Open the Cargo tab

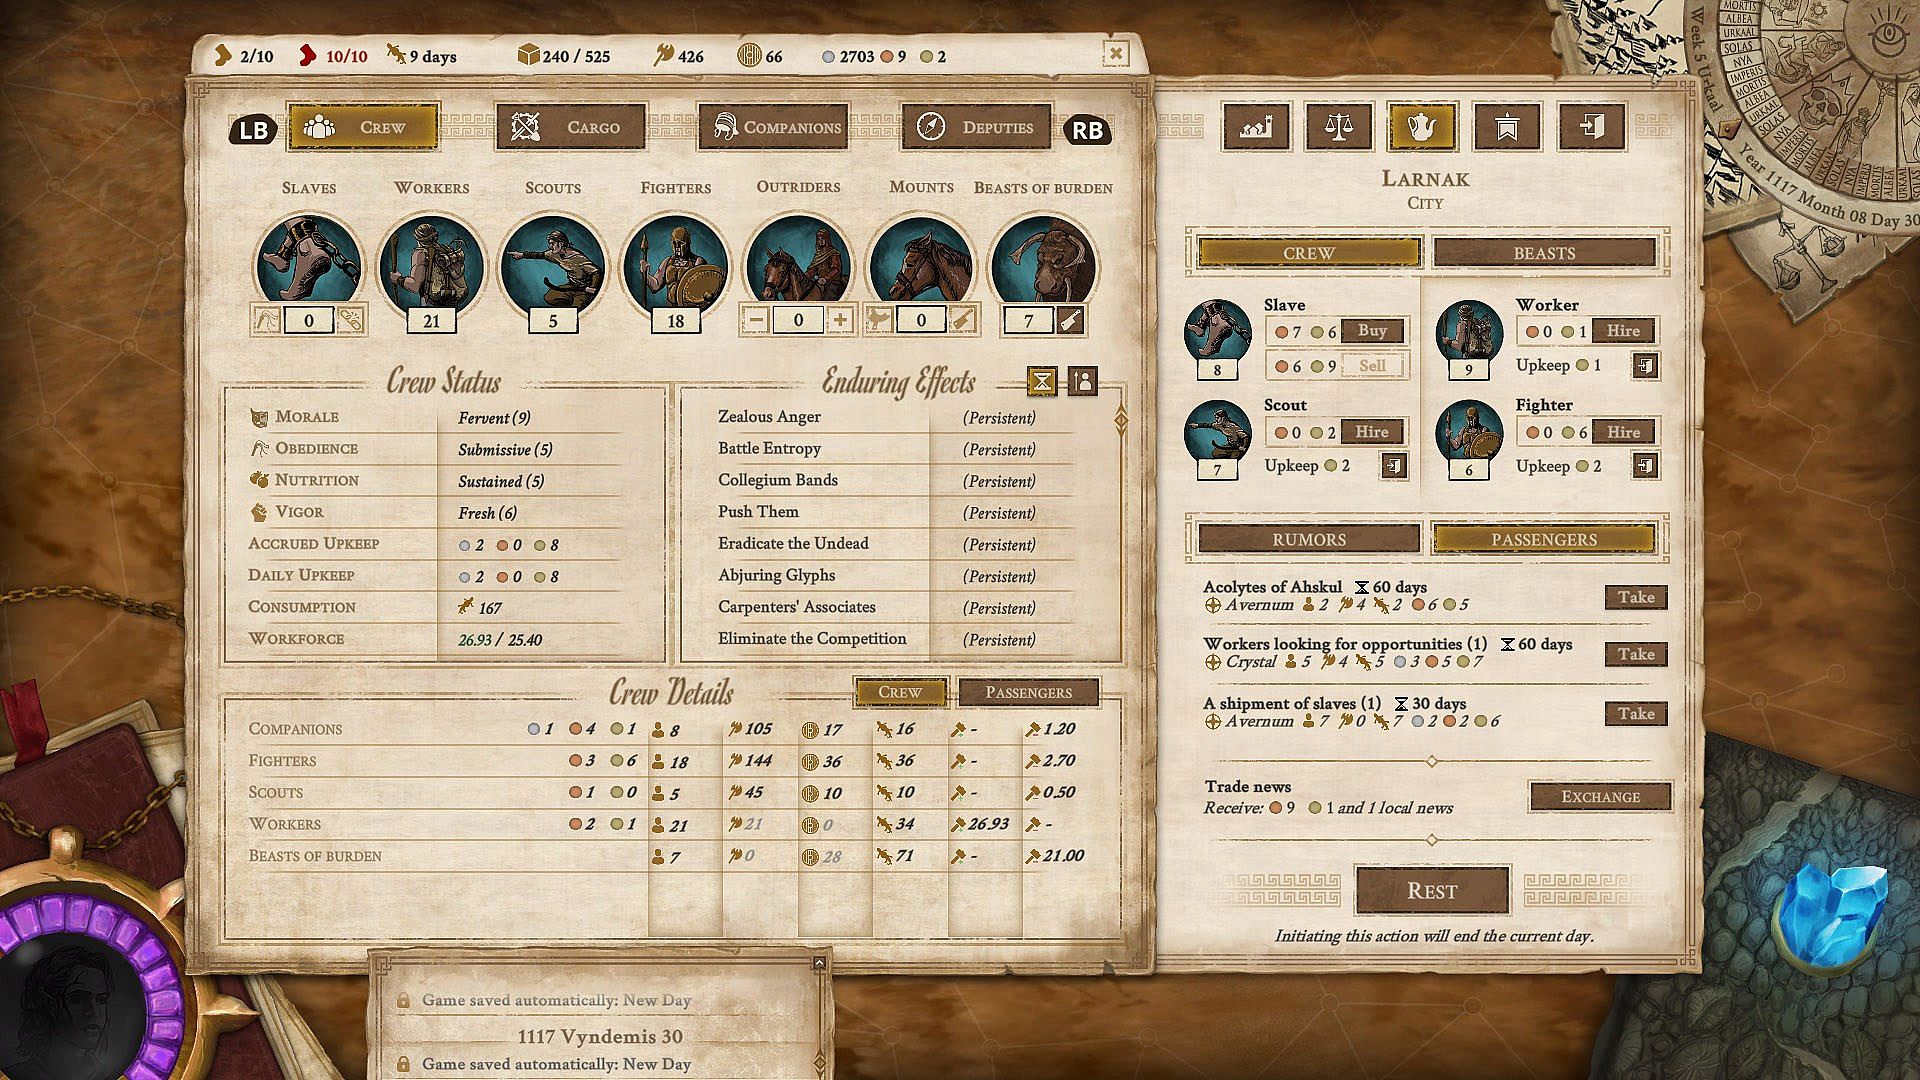(570, 127)
